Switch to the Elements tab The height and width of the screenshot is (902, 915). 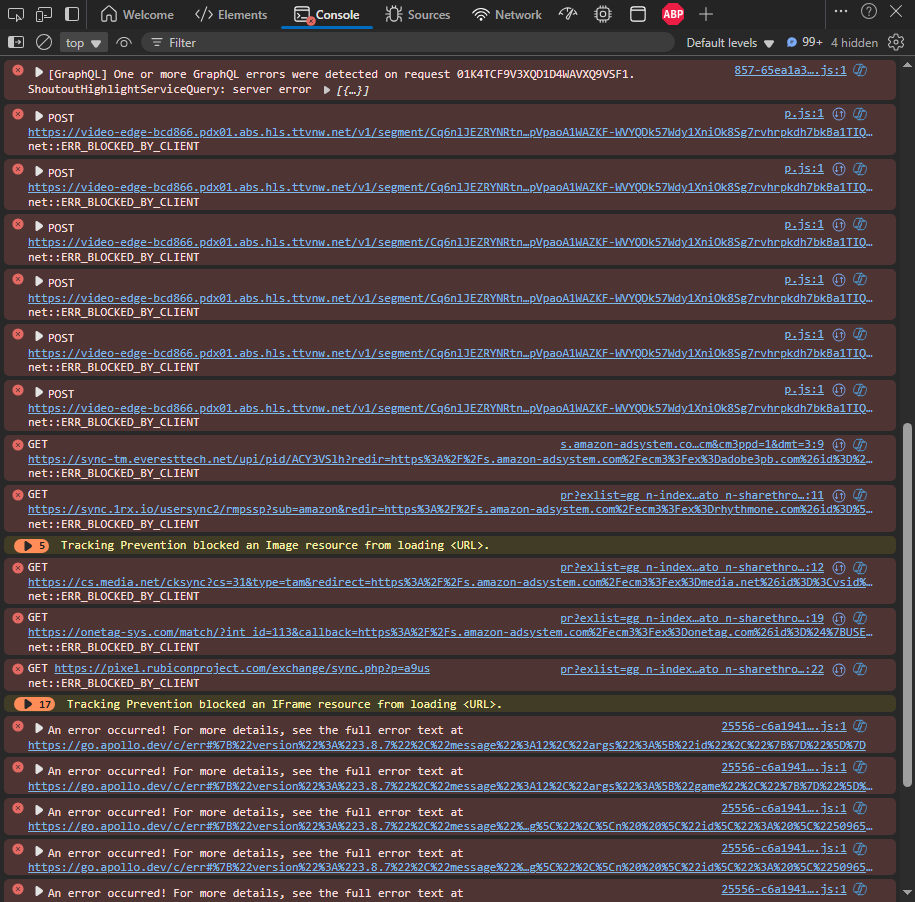pos(231,15)
